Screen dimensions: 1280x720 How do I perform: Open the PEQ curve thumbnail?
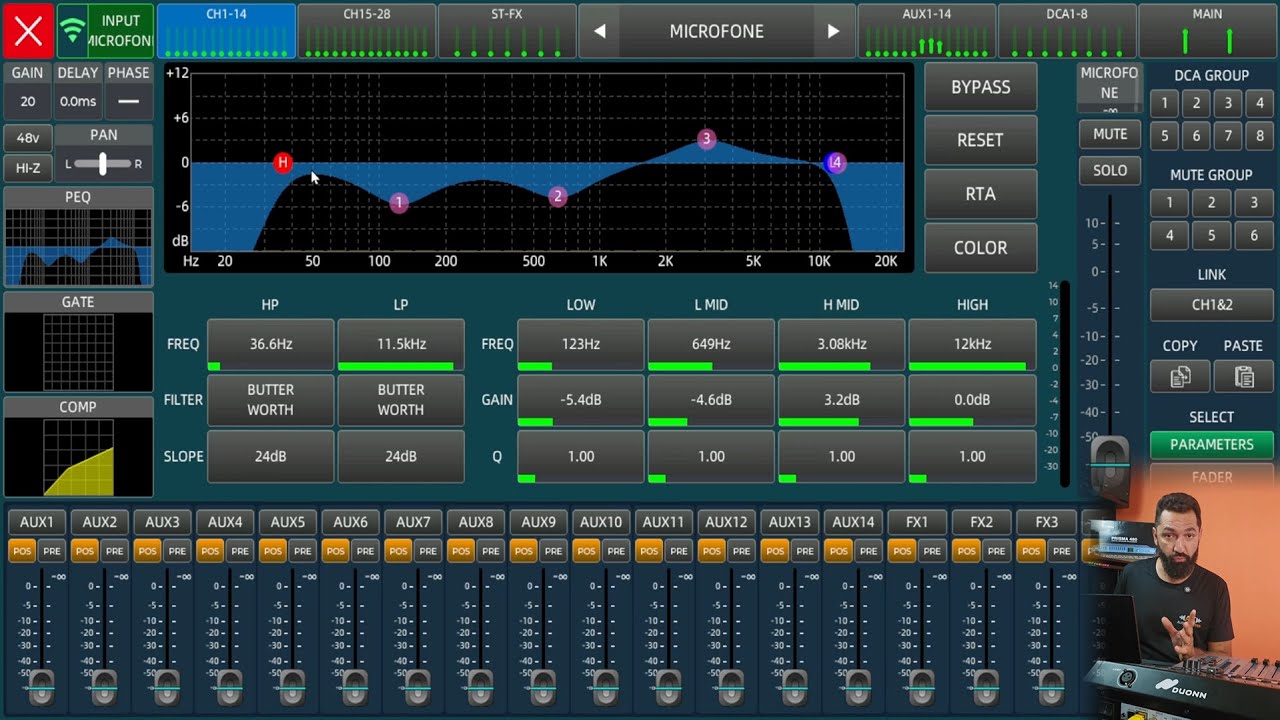tap(78, 246)
